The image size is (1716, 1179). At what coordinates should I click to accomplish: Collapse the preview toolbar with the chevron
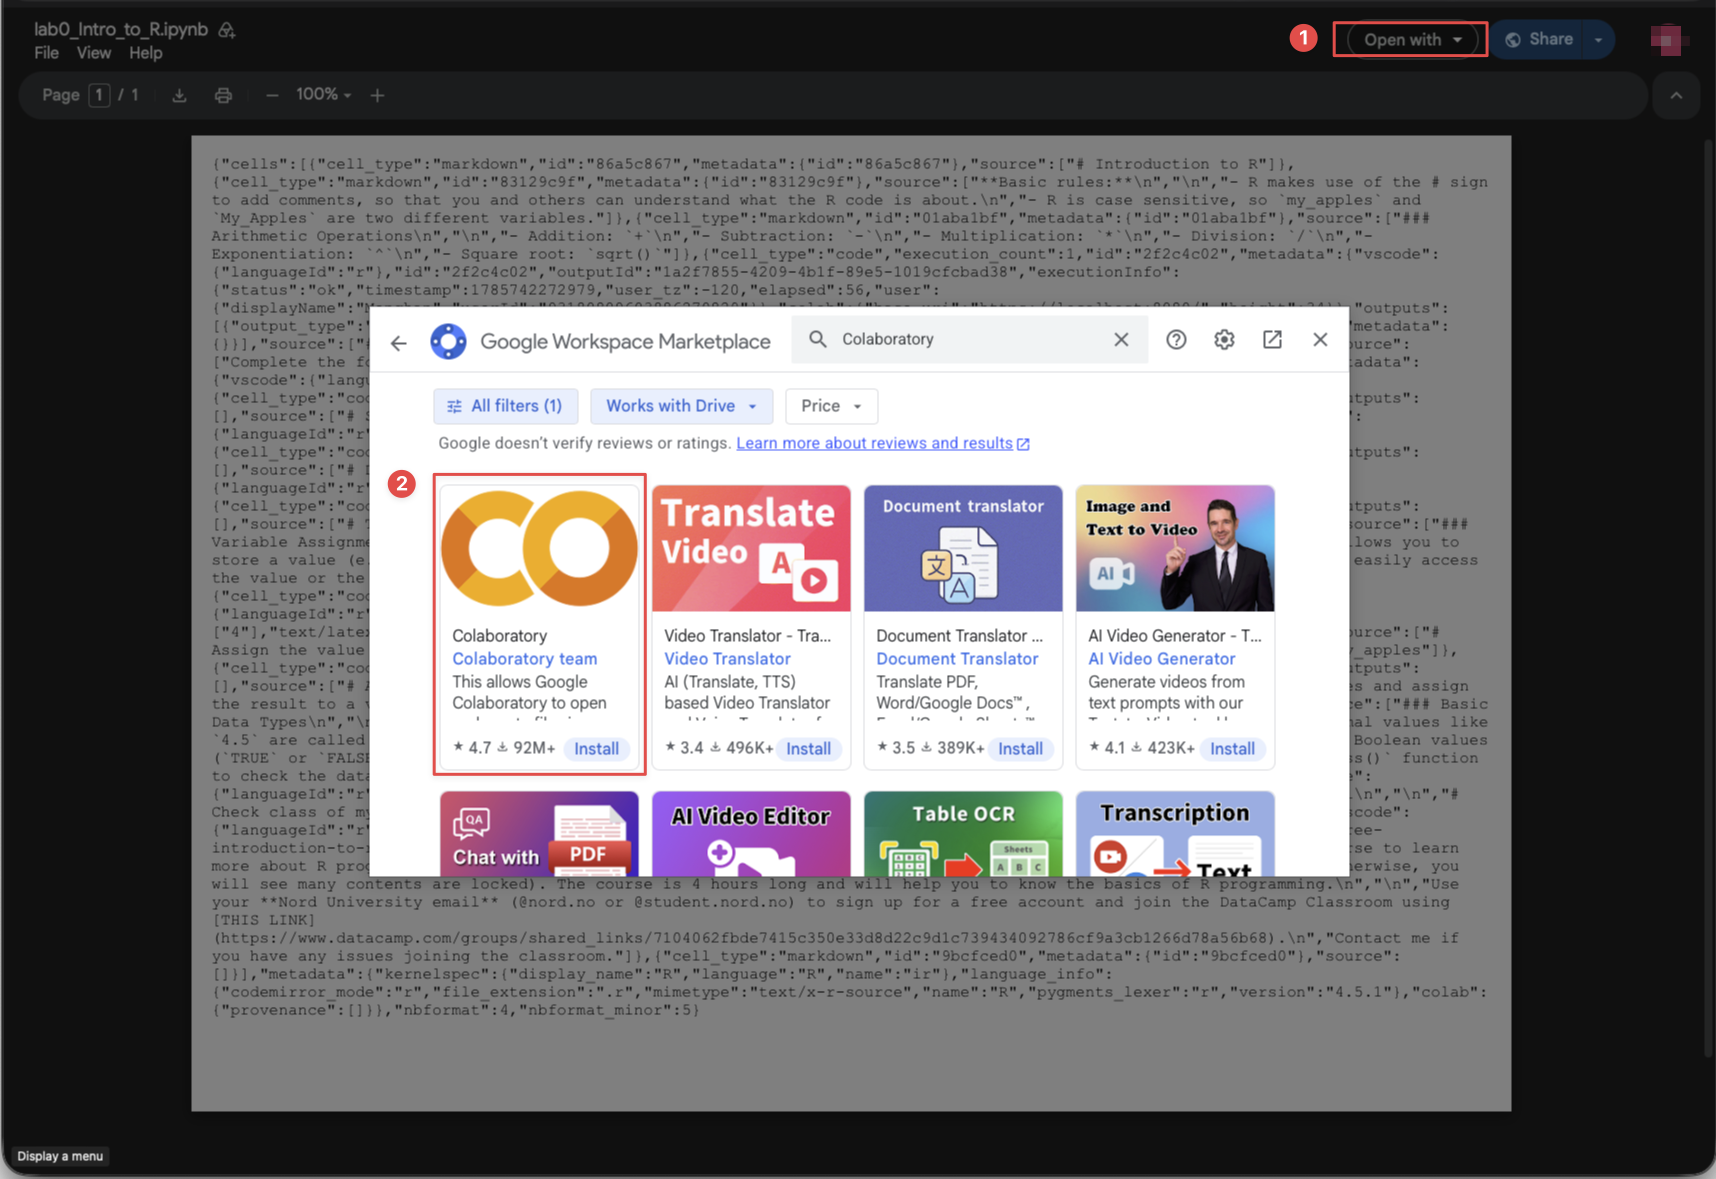(x=1676, y=96)
